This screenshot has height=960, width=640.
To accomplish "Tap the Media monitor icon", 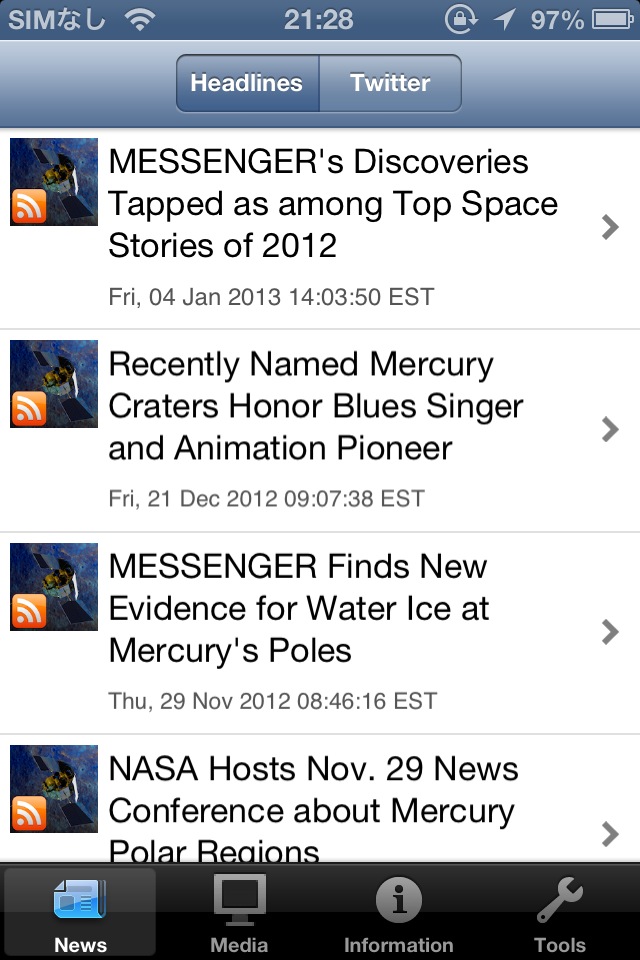I will [x=240, y=900].
